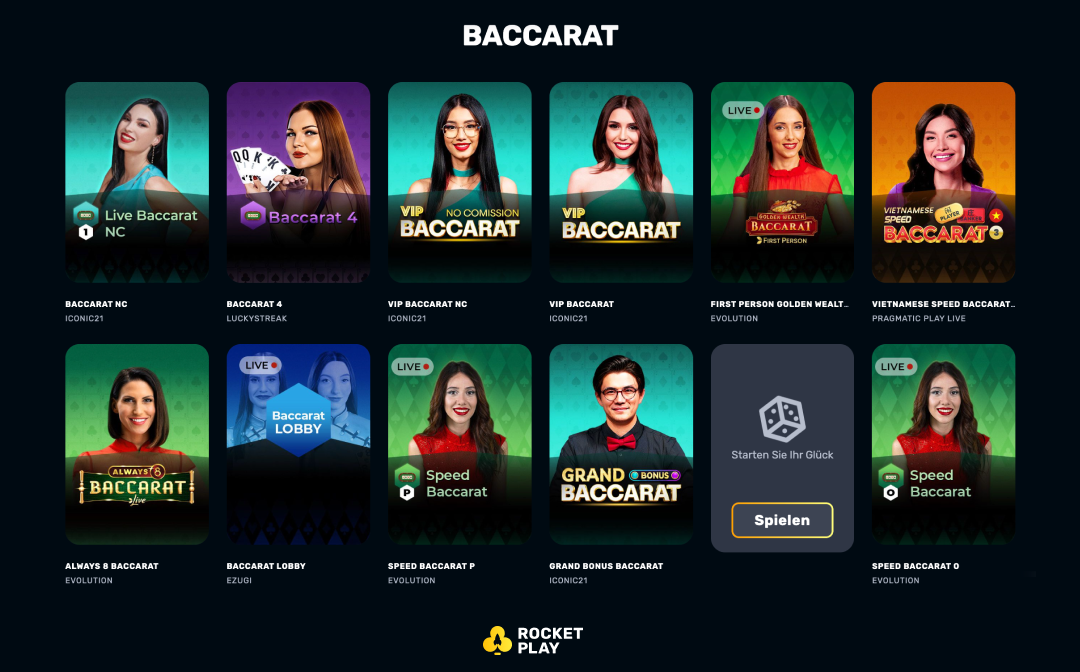Open the Grand Bonus Baccarat thumbnail
The image size is (1080, 672).
pyautogui.click(x=621, y=445)
